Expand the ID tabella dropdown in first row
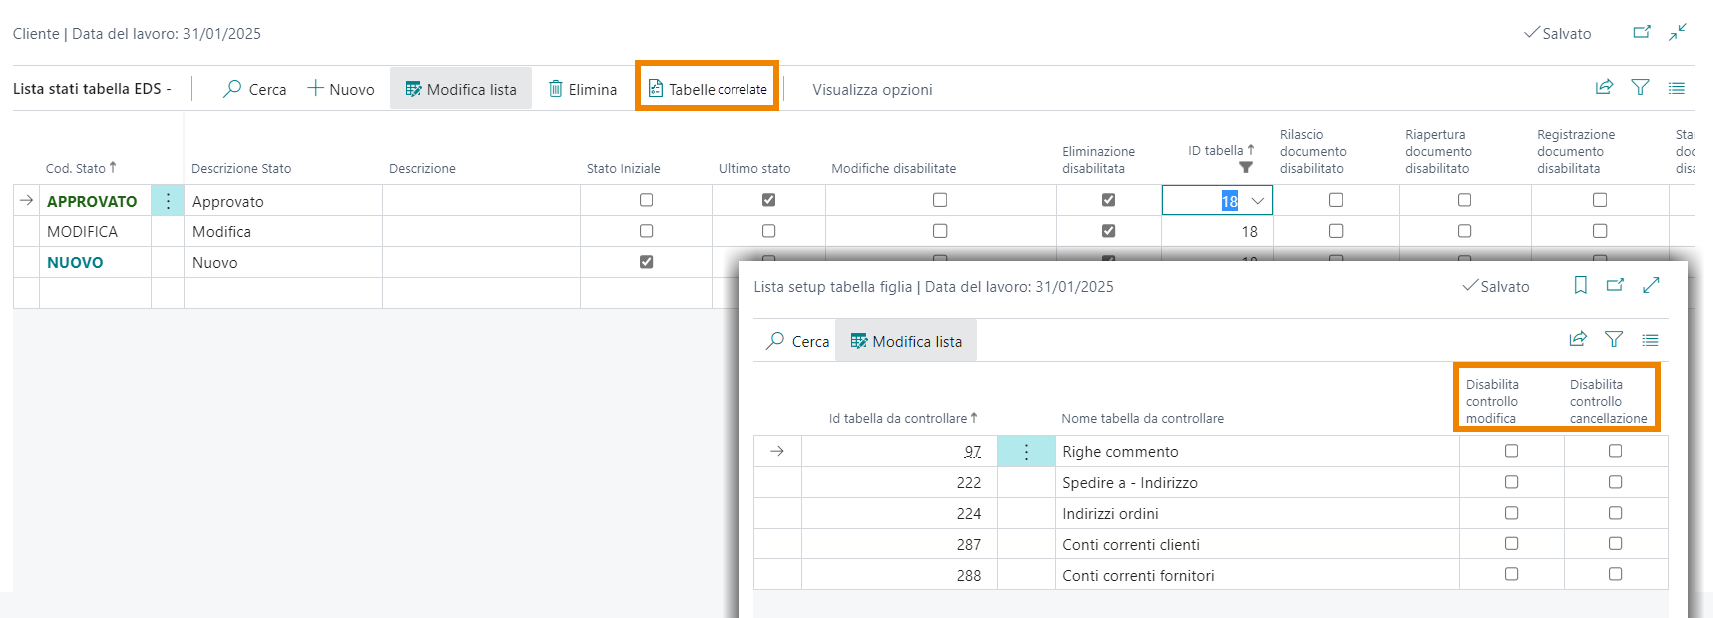 (x=1258, y=201)
